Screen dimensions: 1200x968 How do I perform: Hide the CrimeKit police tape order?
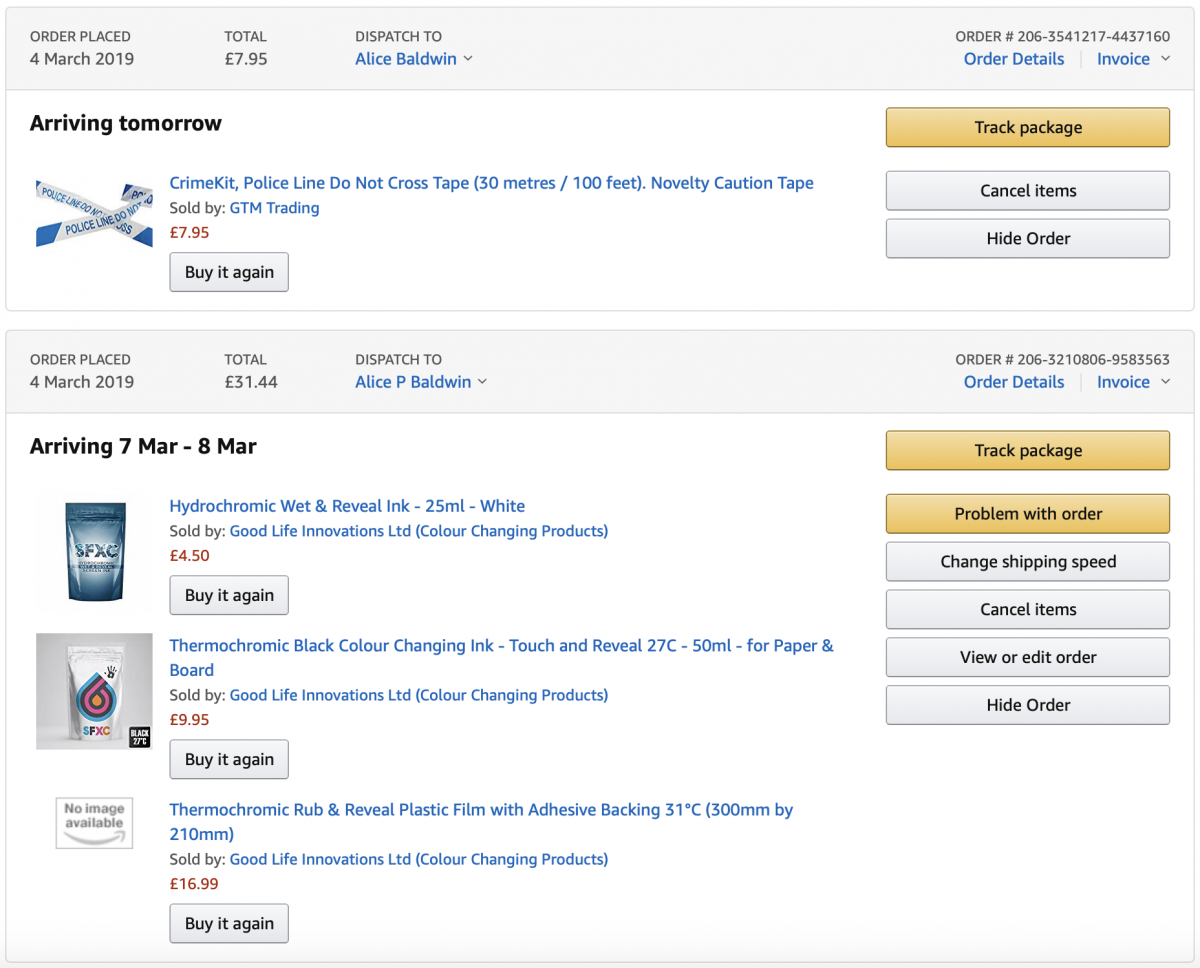pos(1027,239)
